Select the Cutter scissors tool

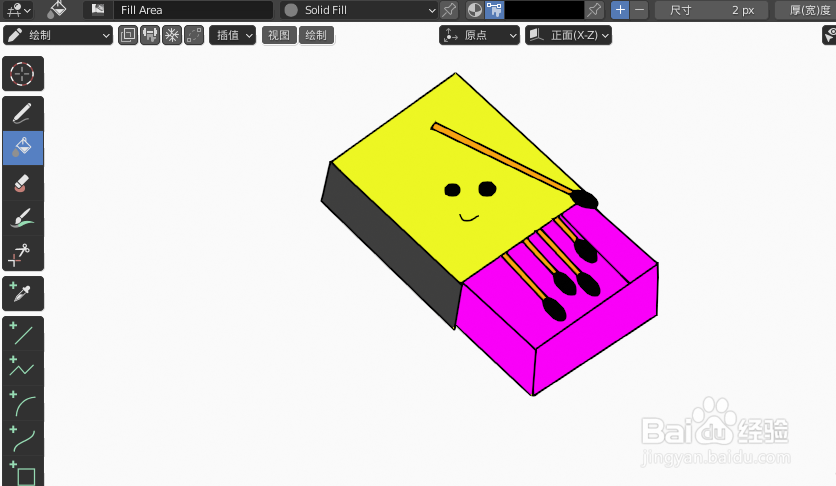tap(22, 253)
